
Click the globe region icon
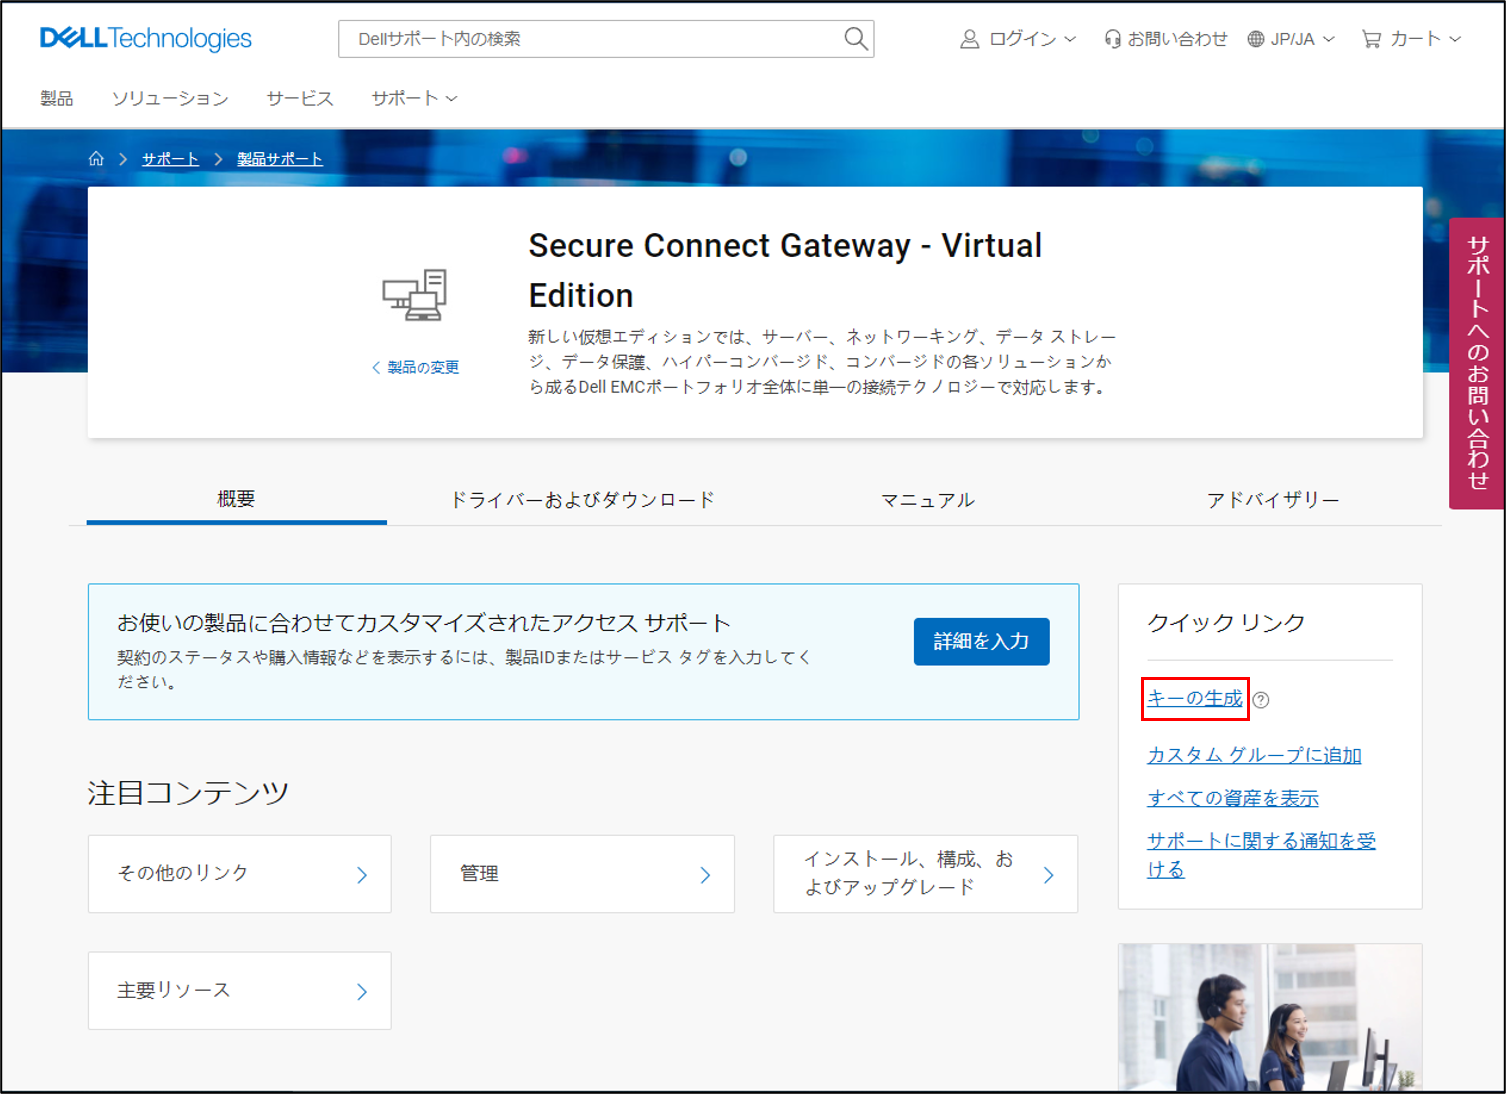(x=1256, y=39)
